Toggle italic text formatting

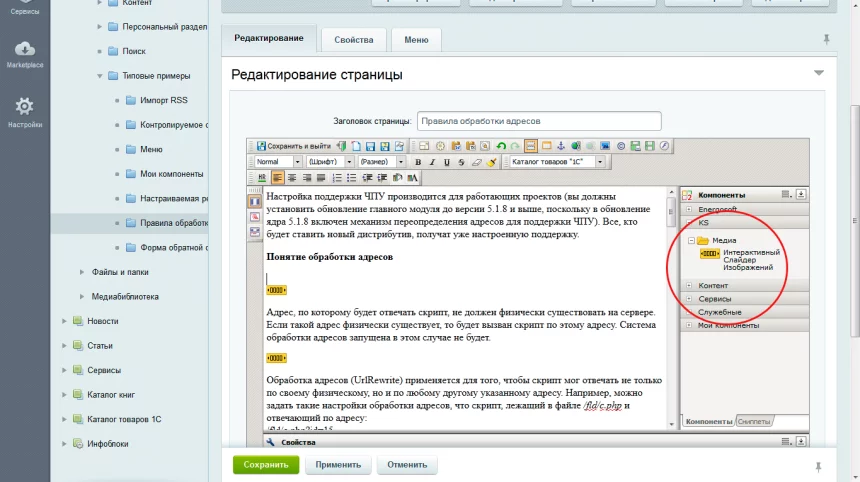[432, 162]
